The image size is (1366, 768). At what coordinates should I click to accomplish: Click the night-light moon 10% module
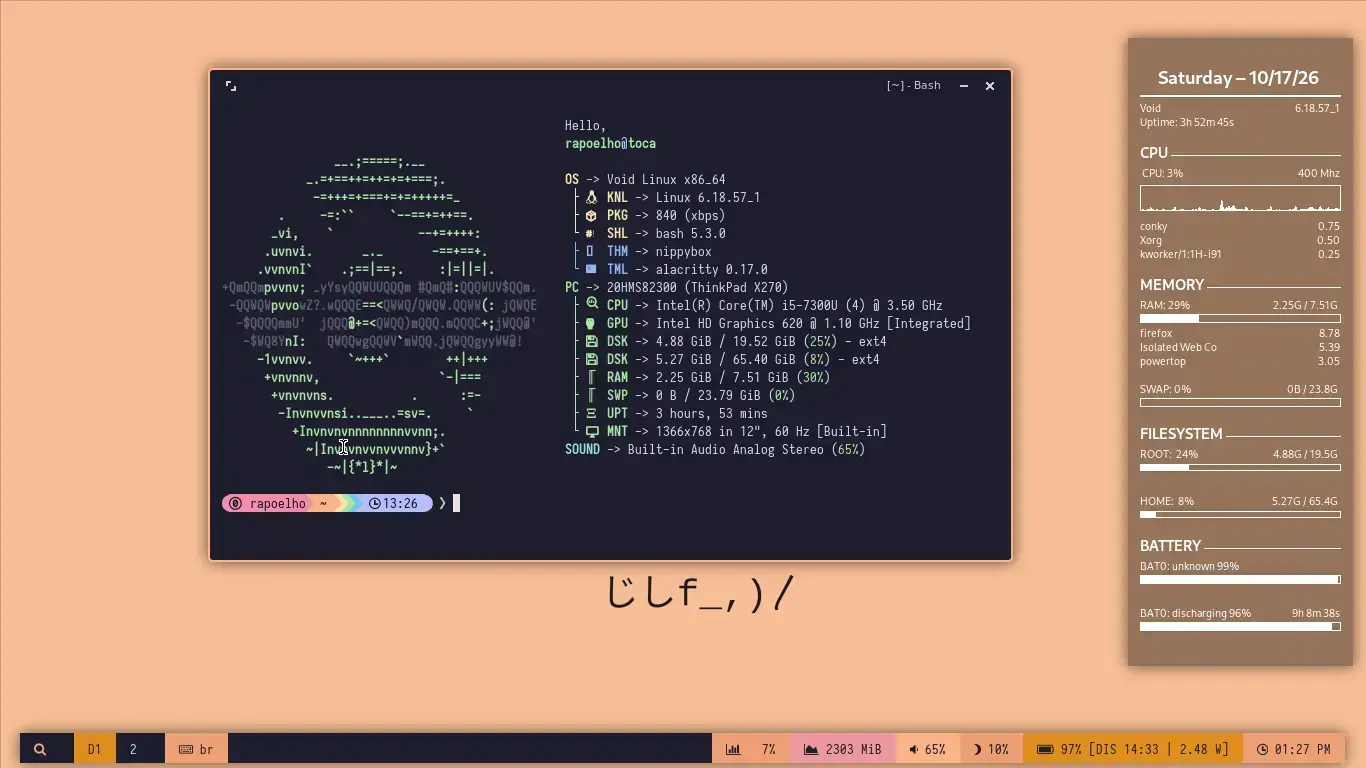991,749
